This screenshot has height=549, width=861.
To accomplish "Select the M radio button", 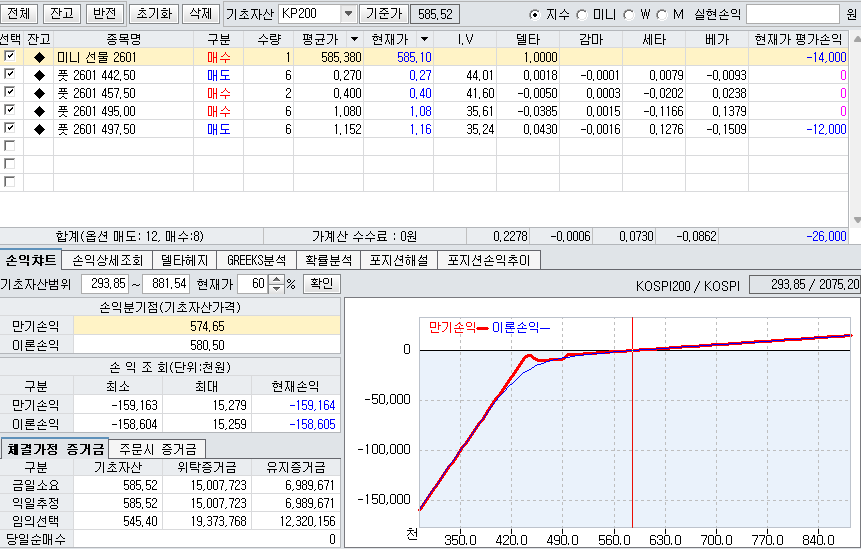I will tap(662, 15).
